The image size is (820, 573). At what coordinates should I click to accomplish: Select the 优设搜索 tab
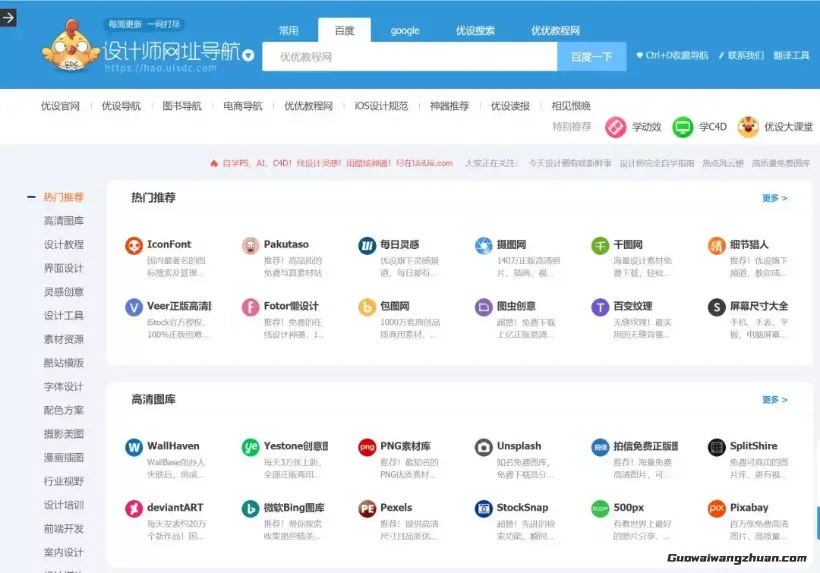tap(475, 31)
